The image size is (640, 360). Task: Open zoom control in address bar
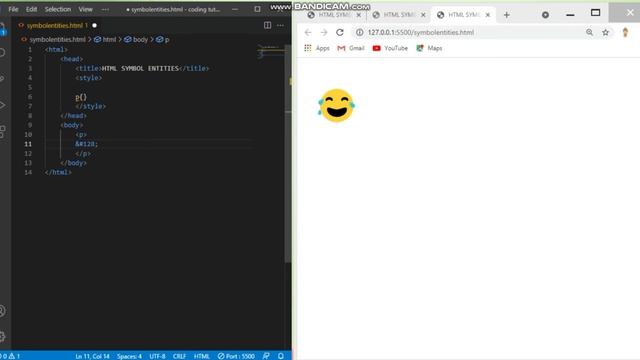(589, 32)
